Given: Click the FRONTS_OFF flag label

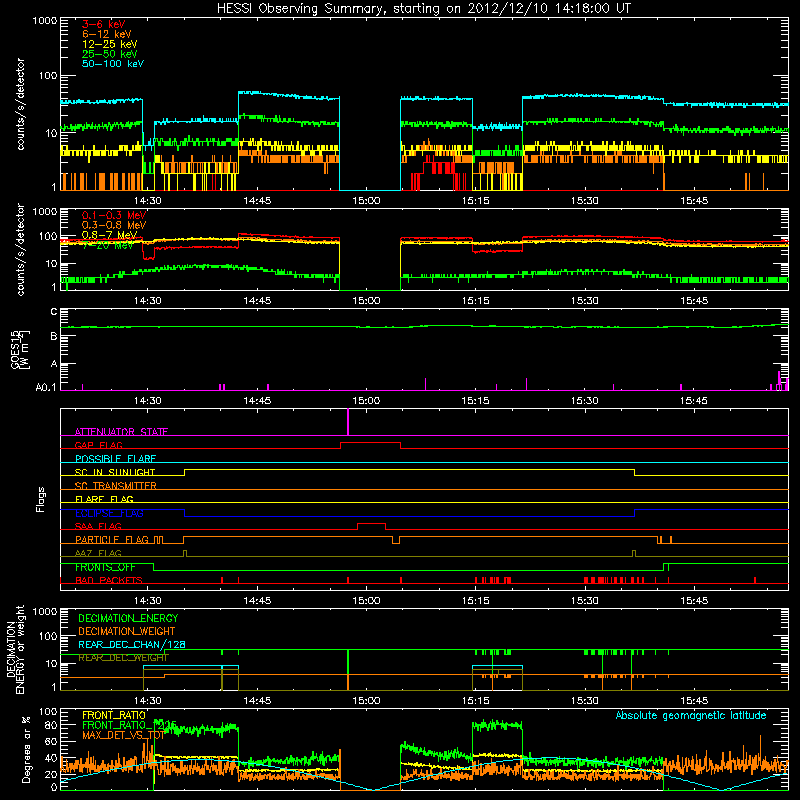Looking at the screenshot, I should (x=105, y=567).
